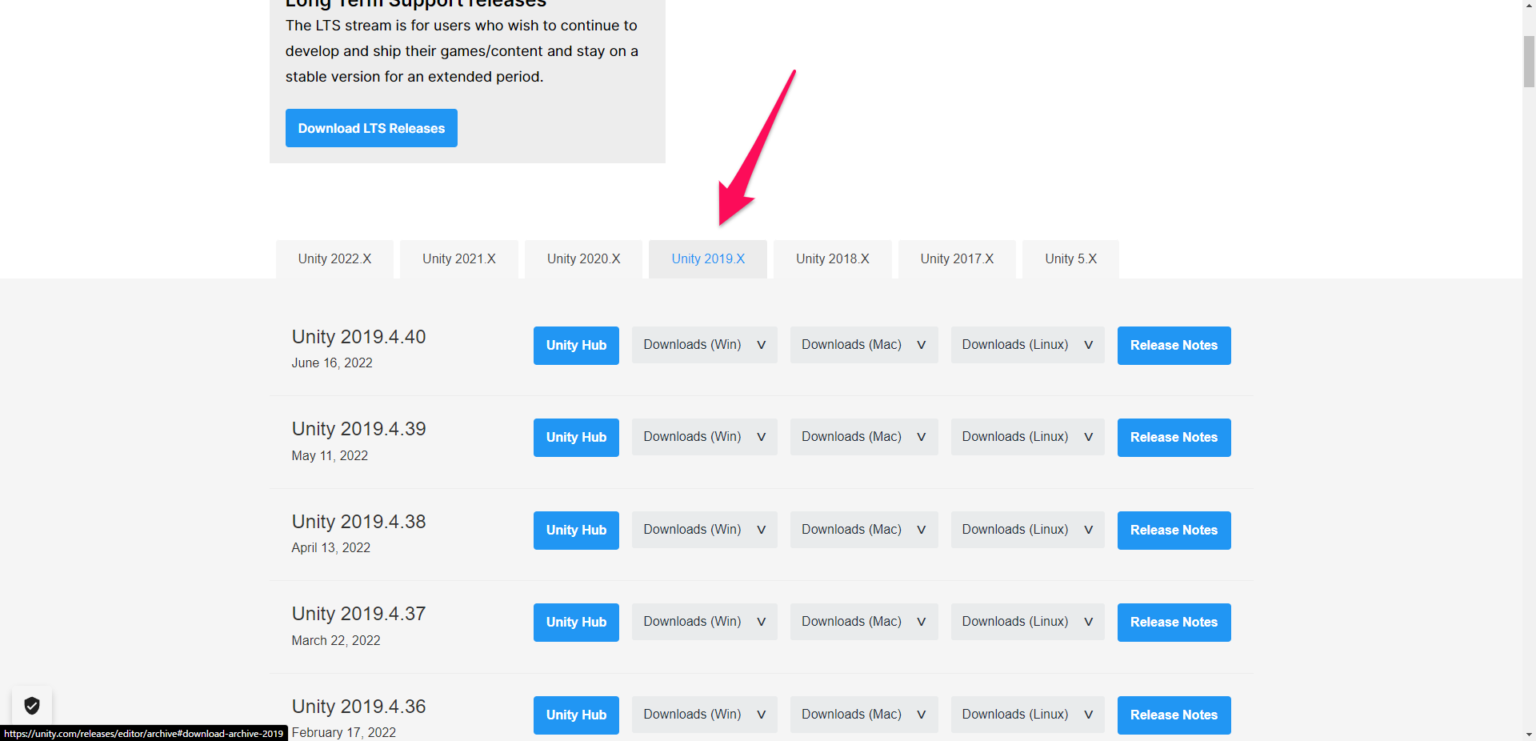This screenshot has height=741, width=1536.
Task: Open the Unity 2018.X tab
Action: coord(832,259)
